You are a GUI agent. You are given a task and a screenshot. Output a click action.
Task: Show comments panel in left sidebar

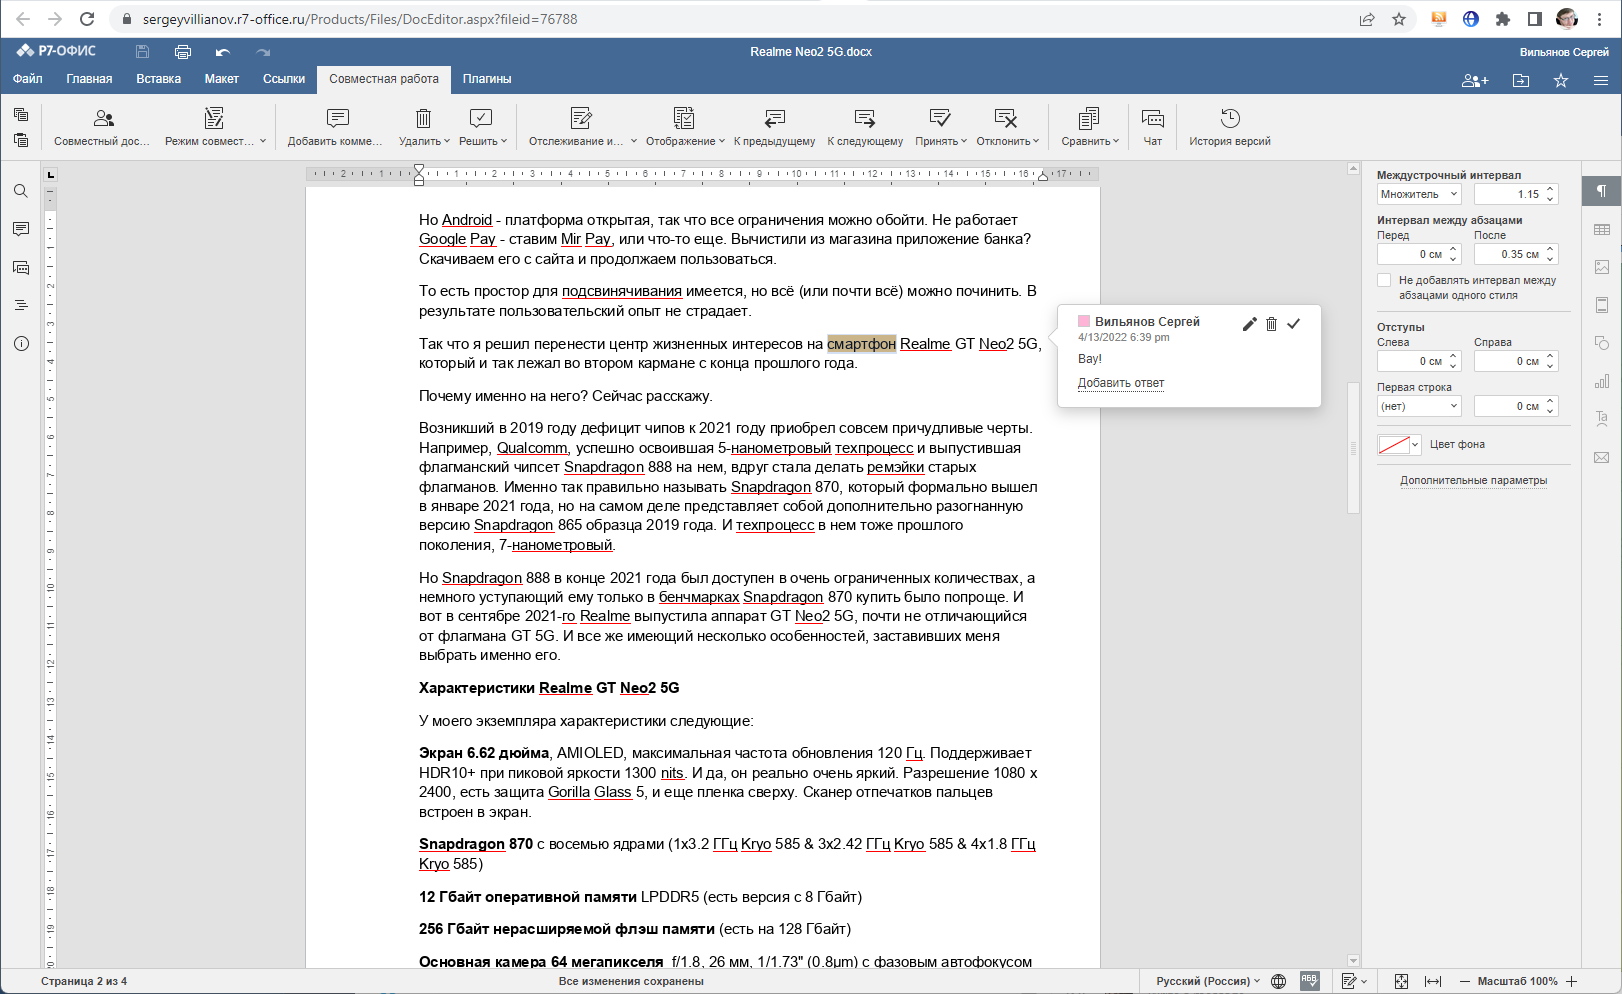tap(21, 229)
